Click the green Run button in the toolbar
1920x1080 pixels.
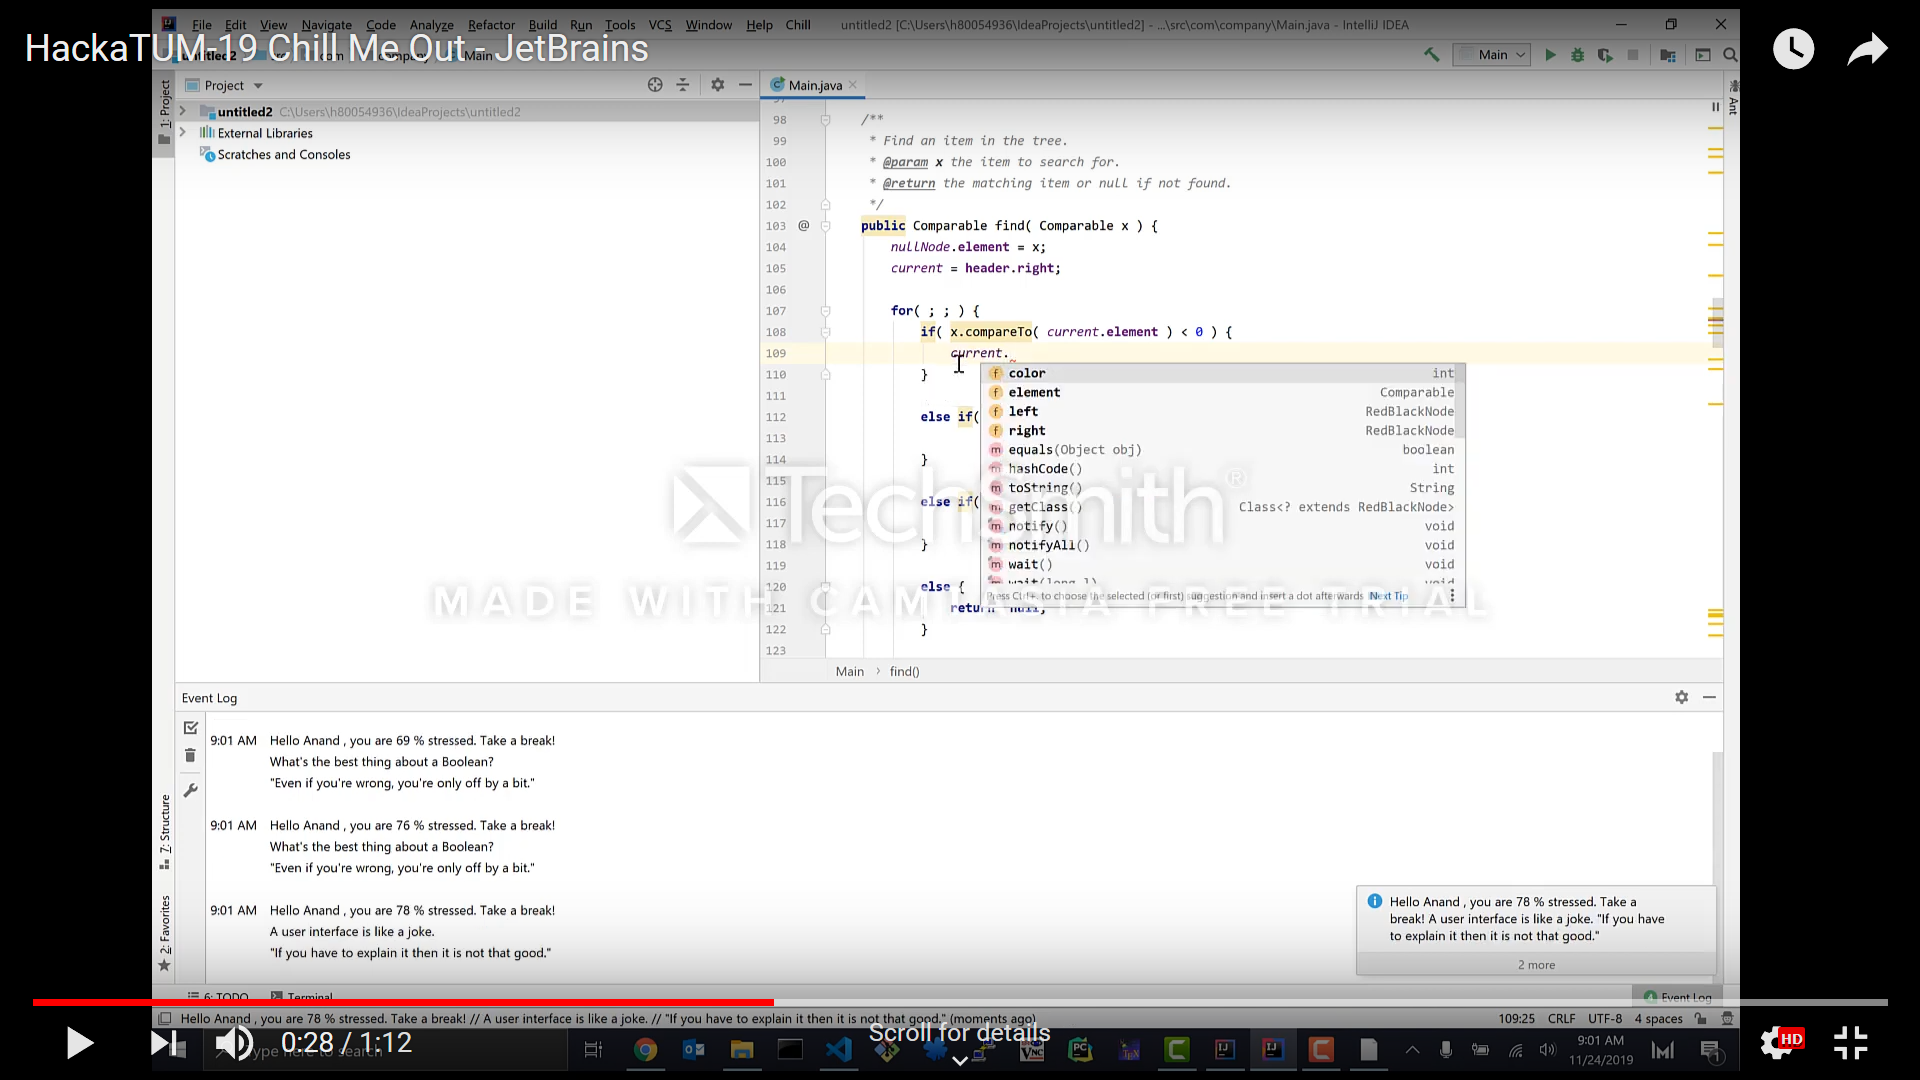click(1550, 55)
